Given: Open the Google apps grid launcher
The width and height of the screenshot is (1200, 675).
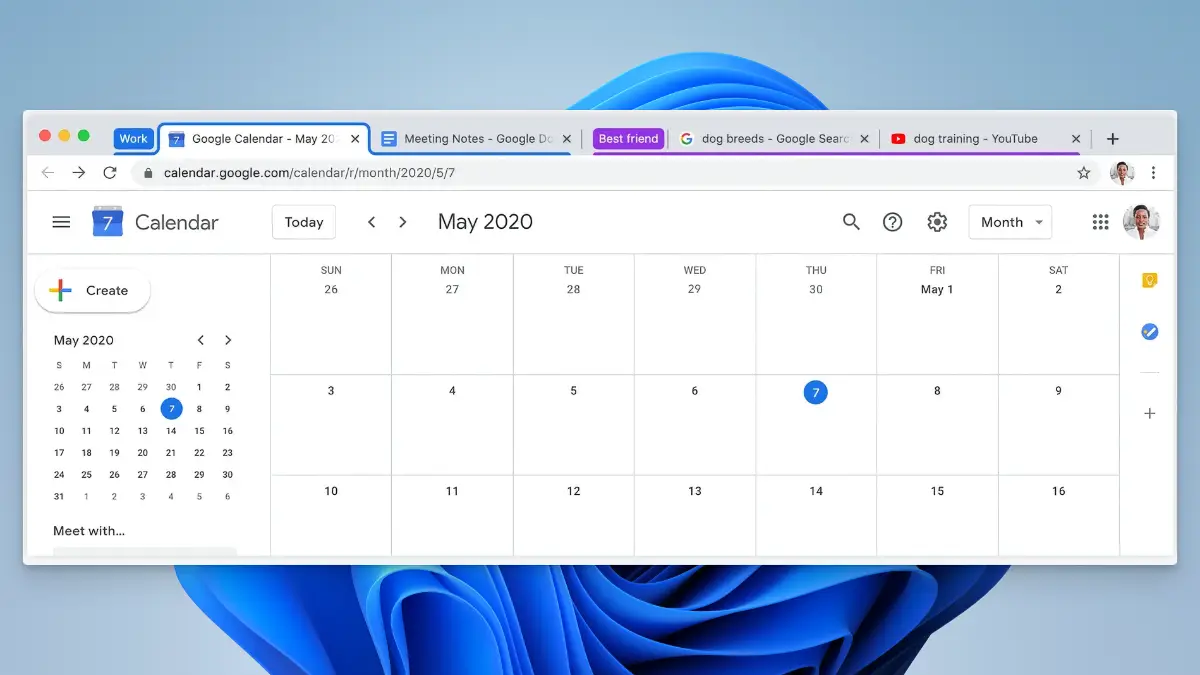Looking at the screenshot, I should tap(1100, 222).
